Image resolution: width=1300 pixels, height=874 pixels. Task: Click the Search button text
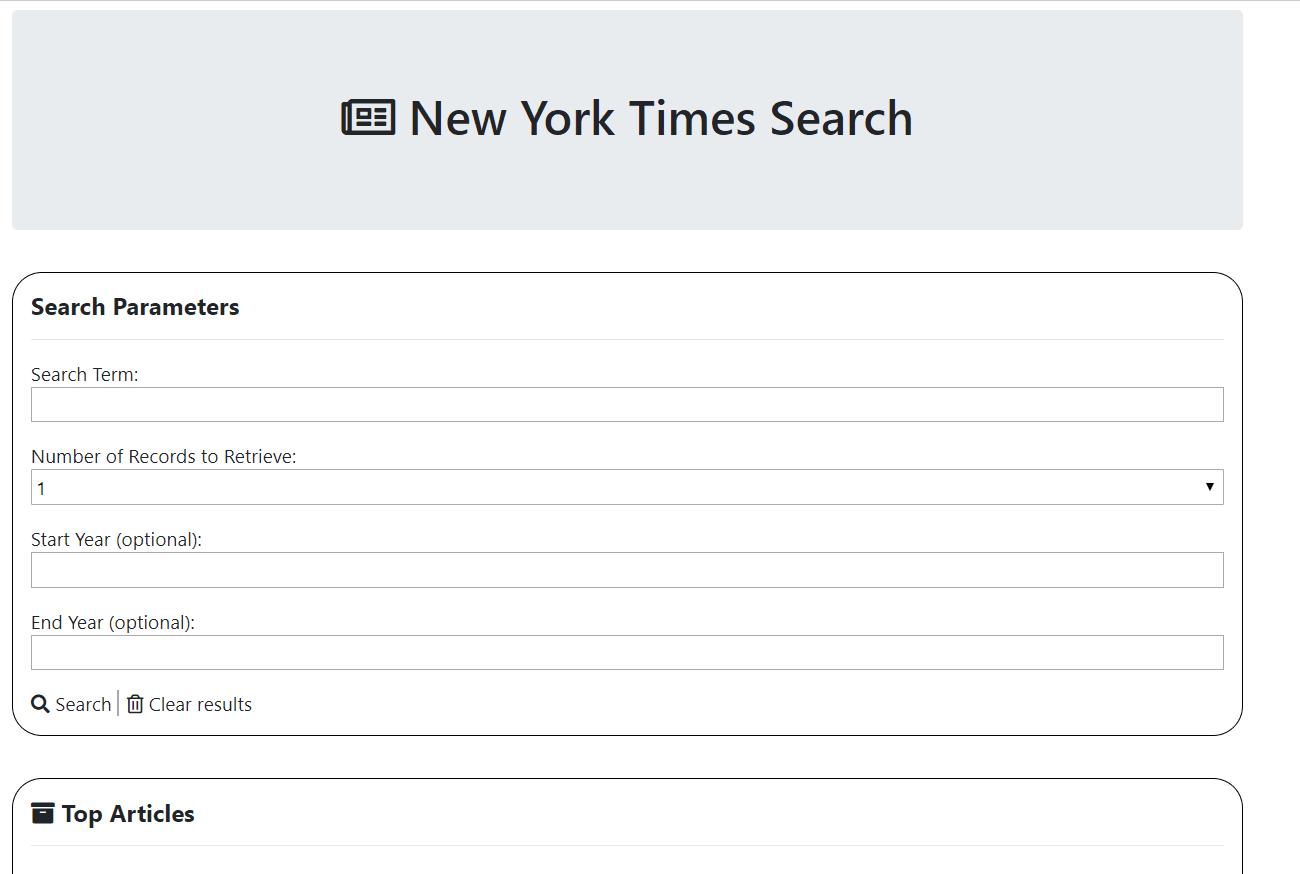[x=83, y=704]
